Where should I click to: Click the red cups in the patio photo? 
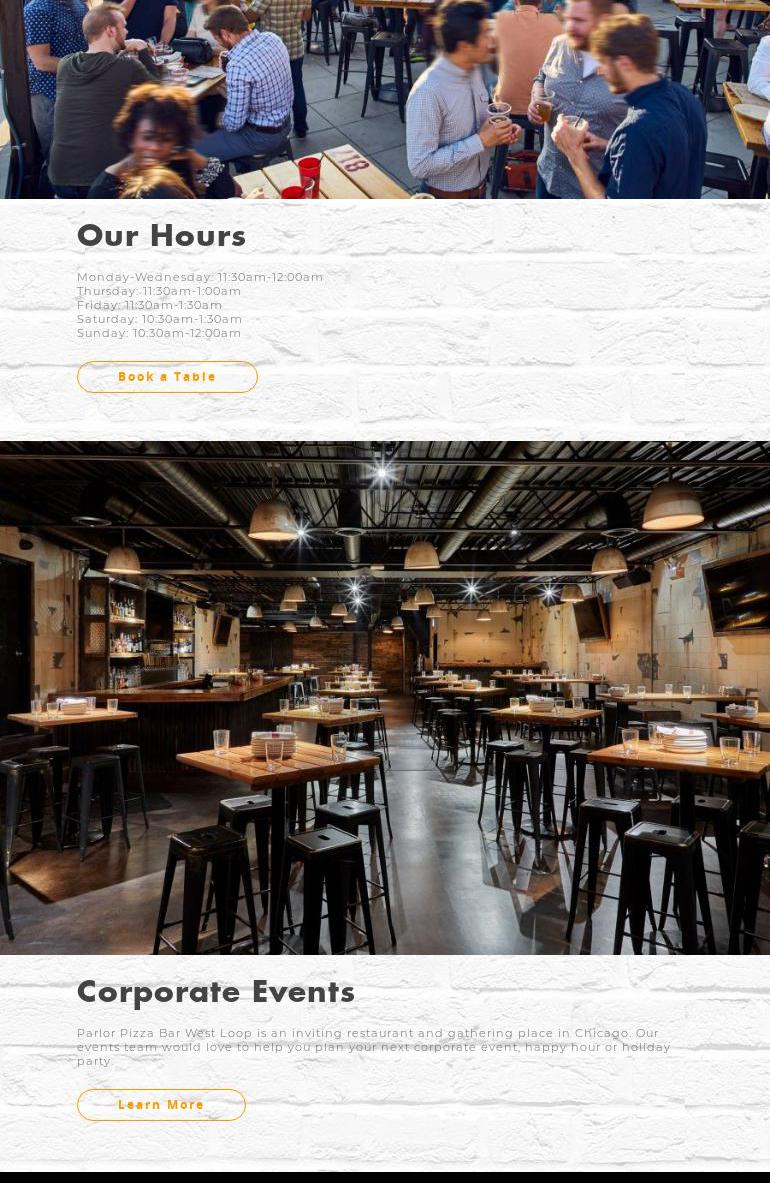(x=303, y=178)
